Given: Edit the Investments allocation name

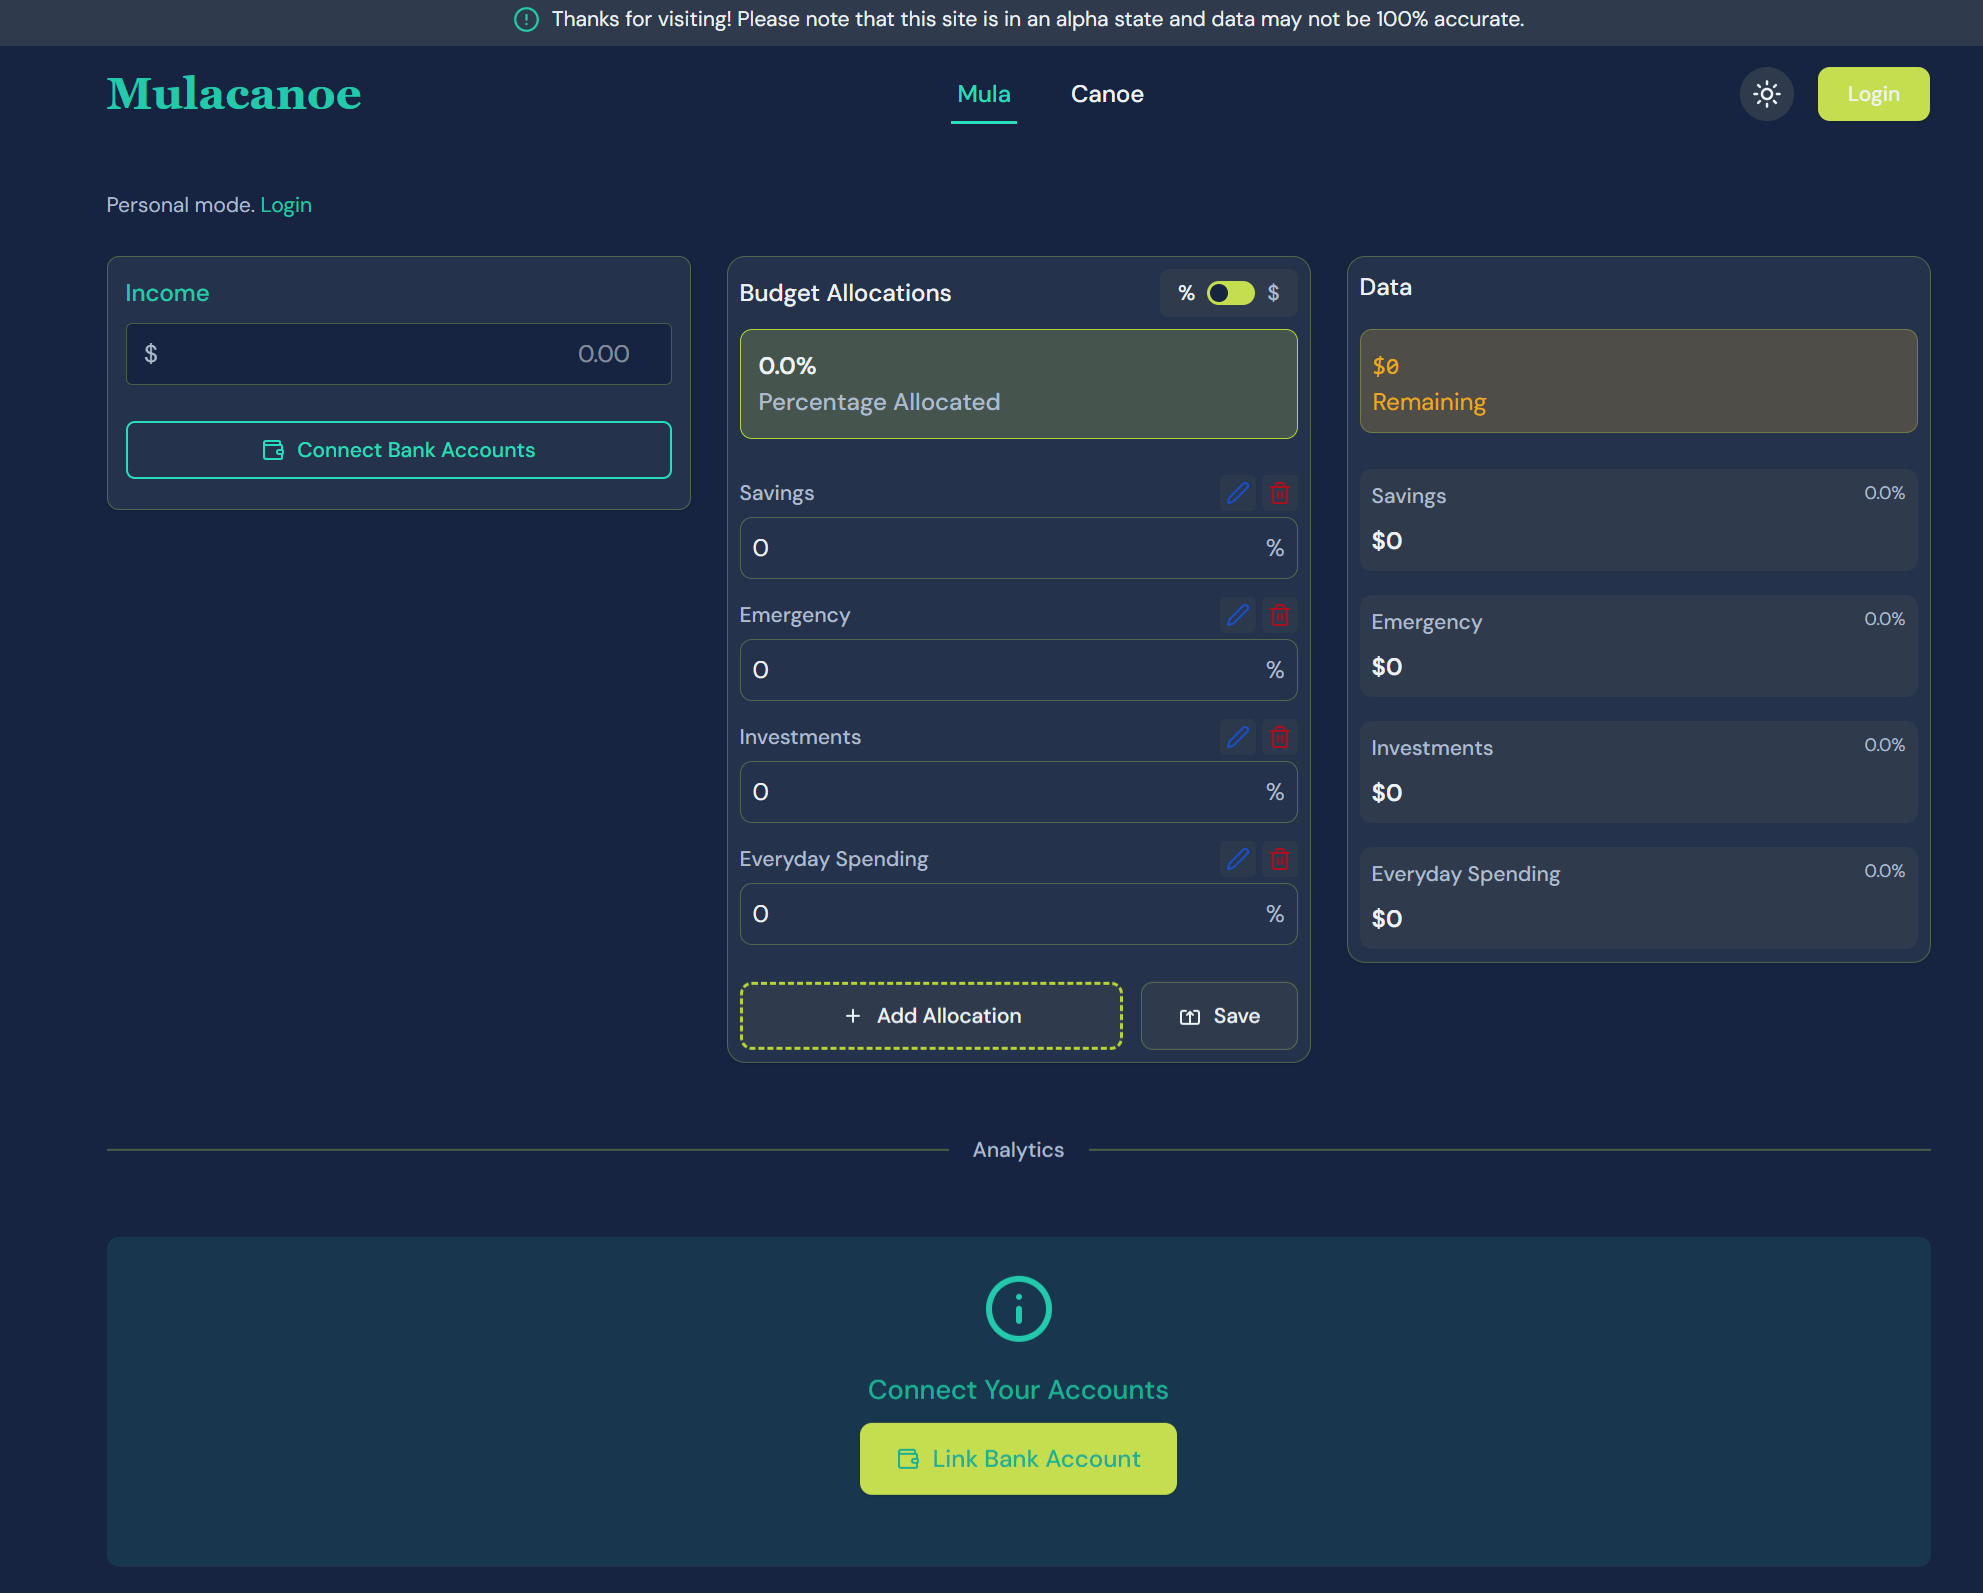Looking at the screenshot, I should click(1238, 737).
